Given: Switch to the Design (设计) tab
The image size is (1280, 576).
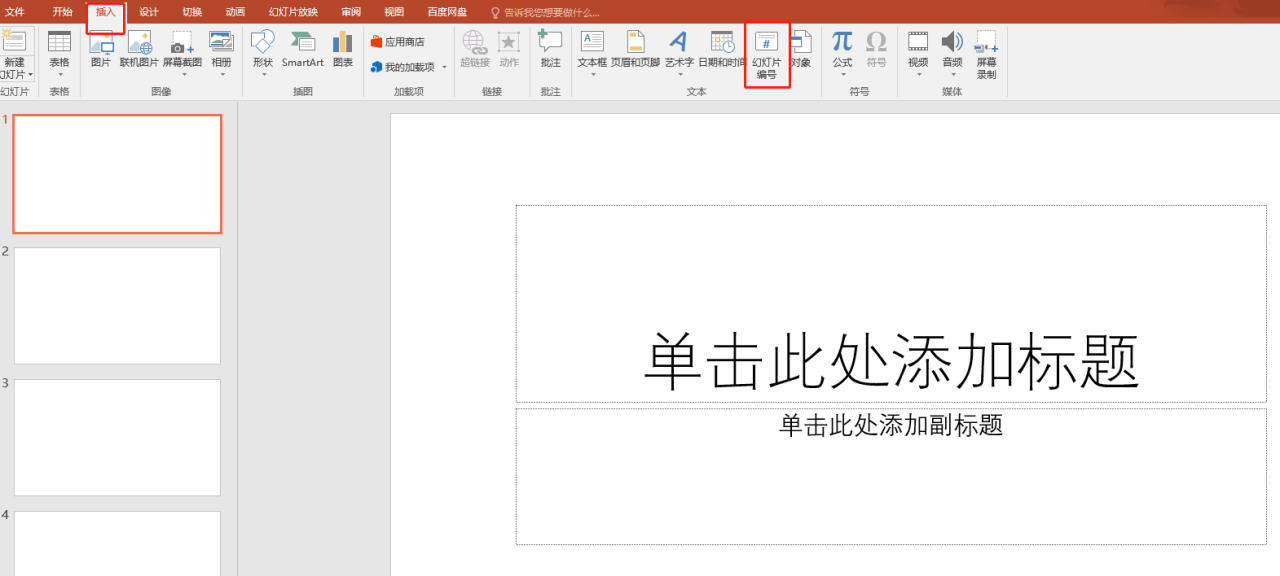Looking at the screenshot, I should pos(149,12).
